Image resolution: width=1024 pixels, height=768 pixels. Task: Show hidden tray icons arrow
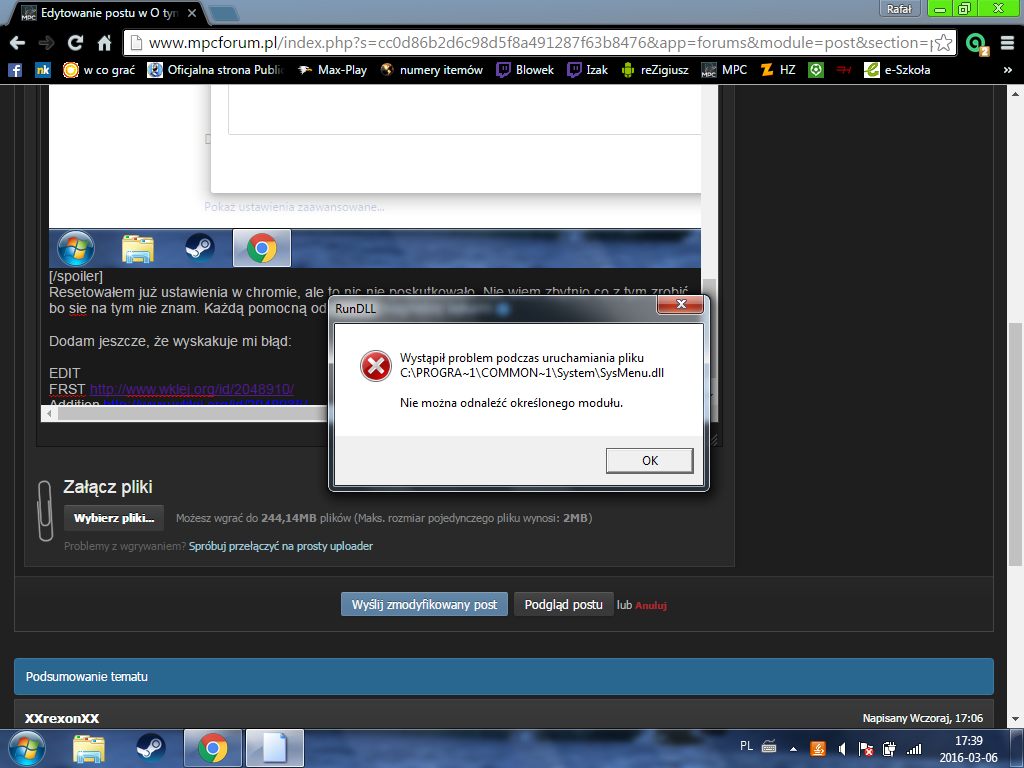(793, 748)
